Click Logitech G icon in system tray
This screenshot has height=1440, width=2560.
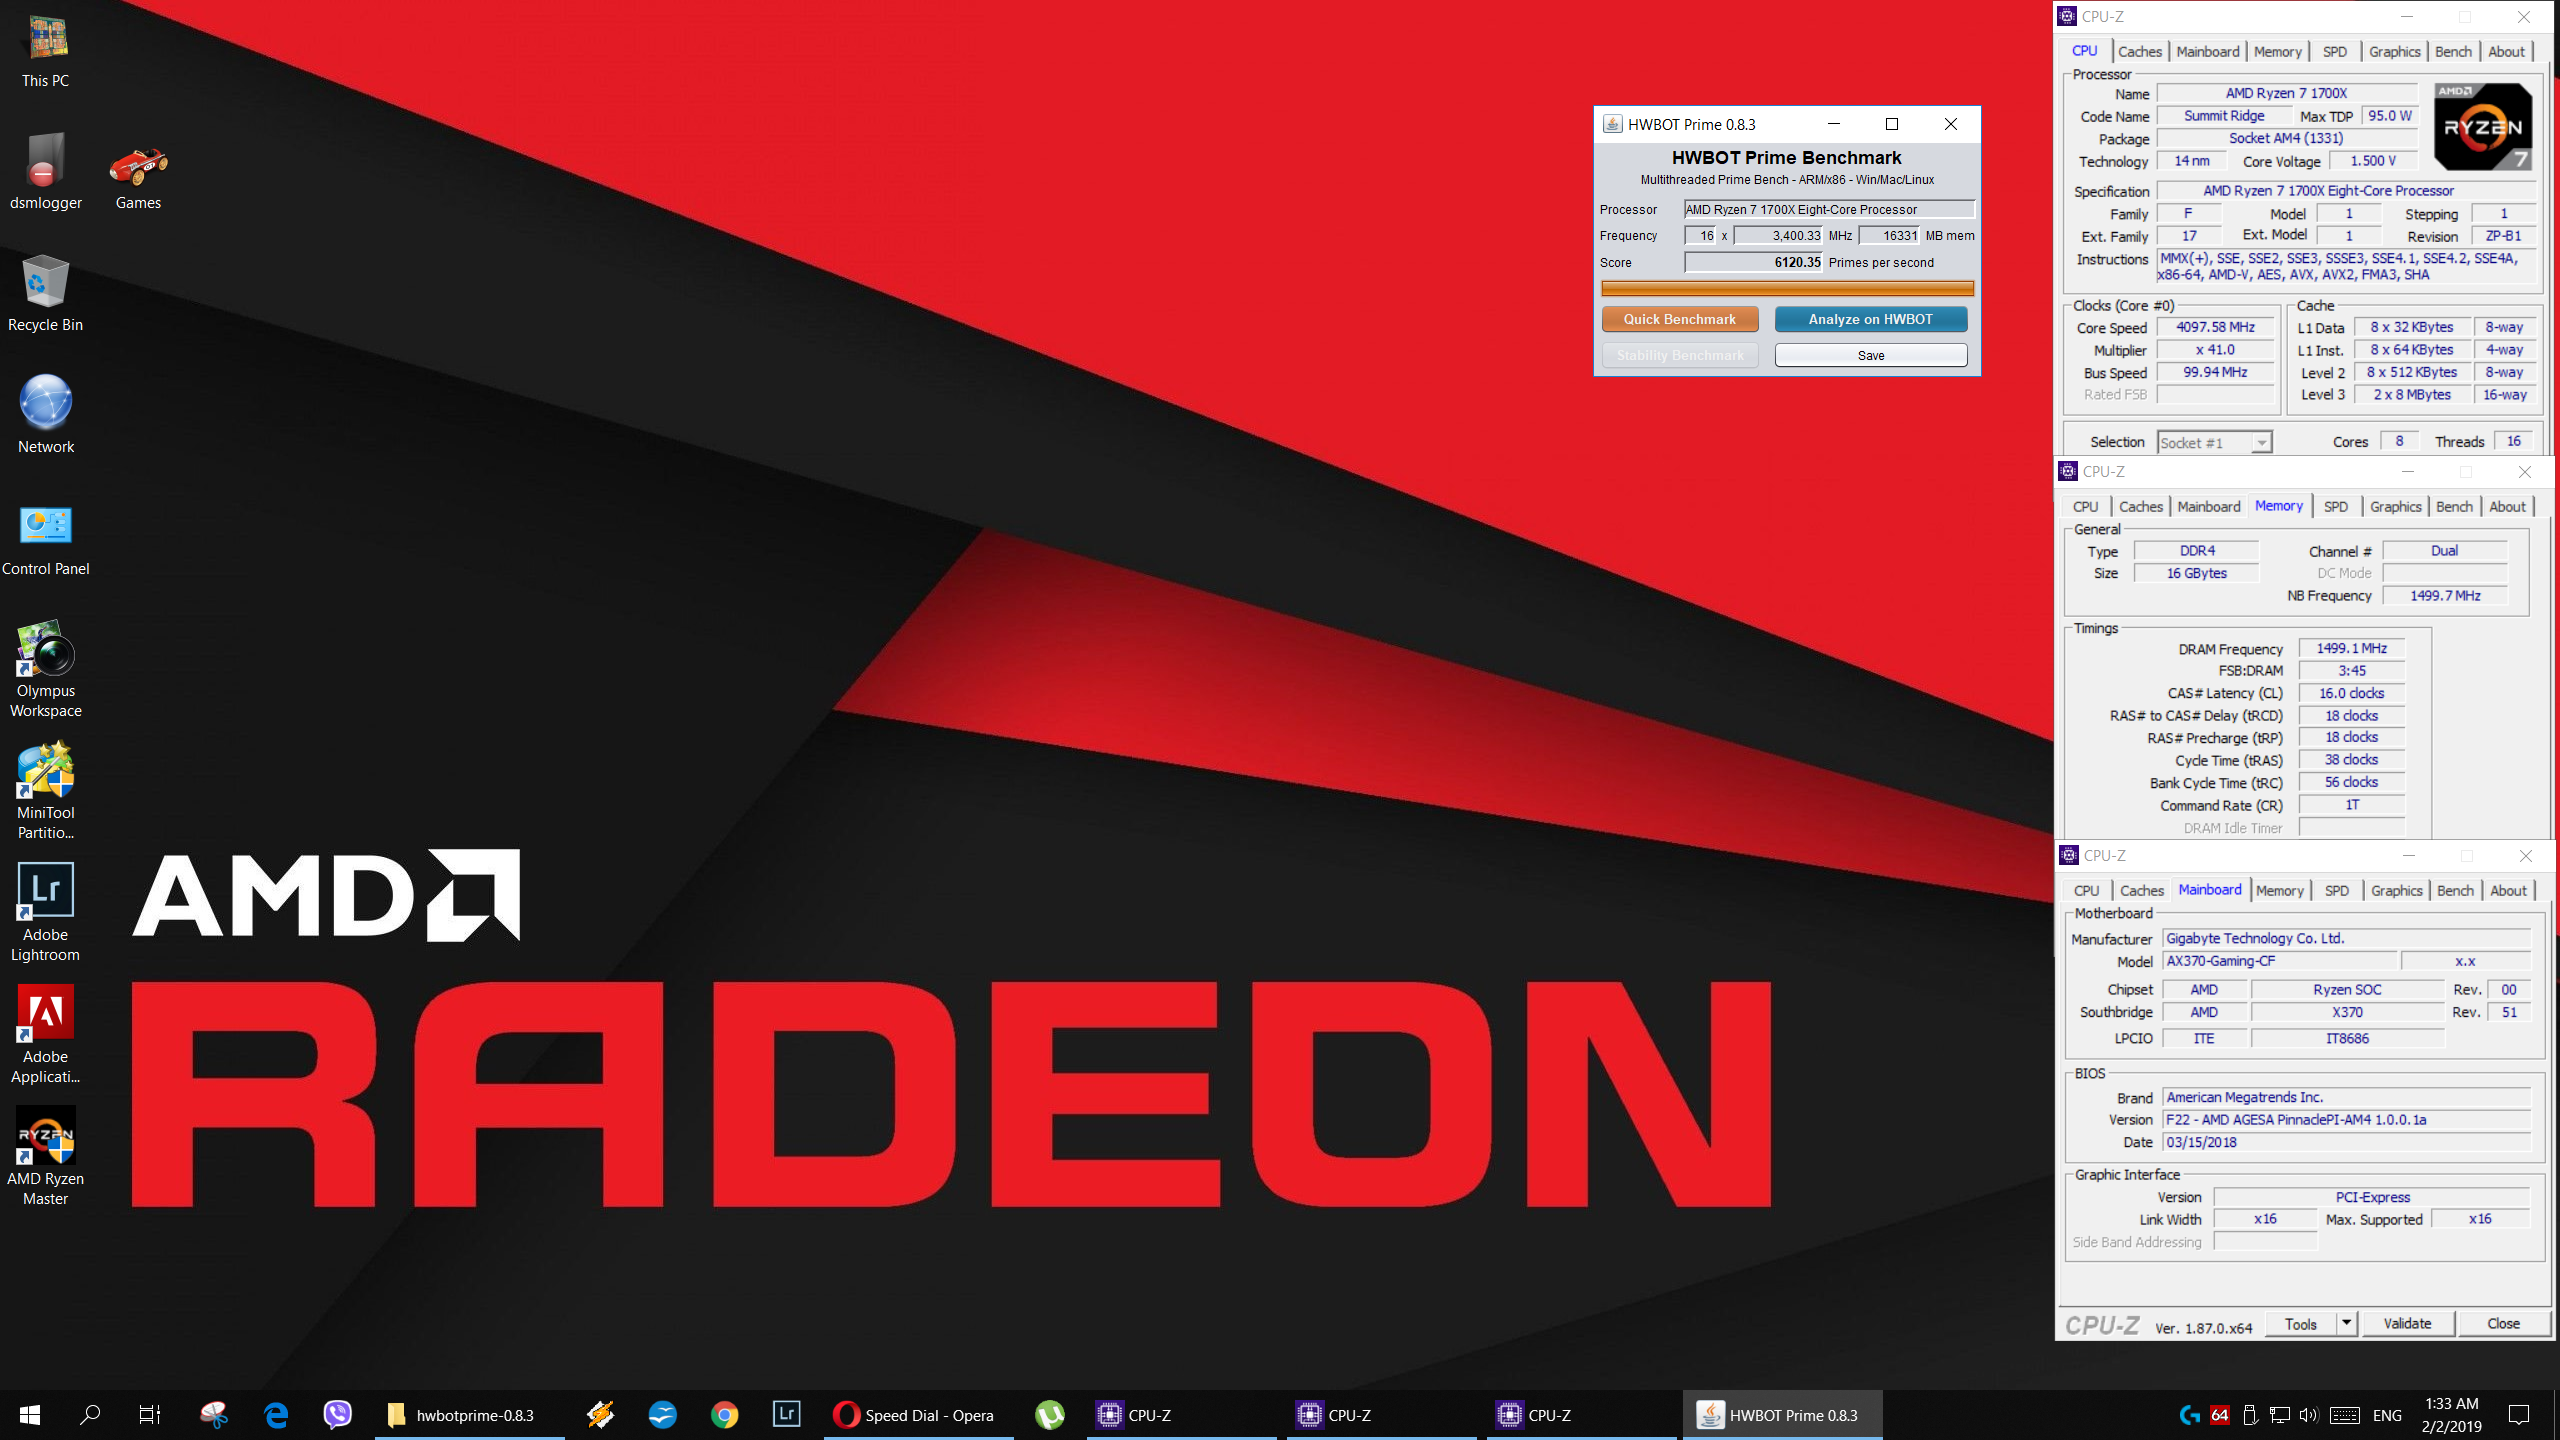point(2189,1415)
